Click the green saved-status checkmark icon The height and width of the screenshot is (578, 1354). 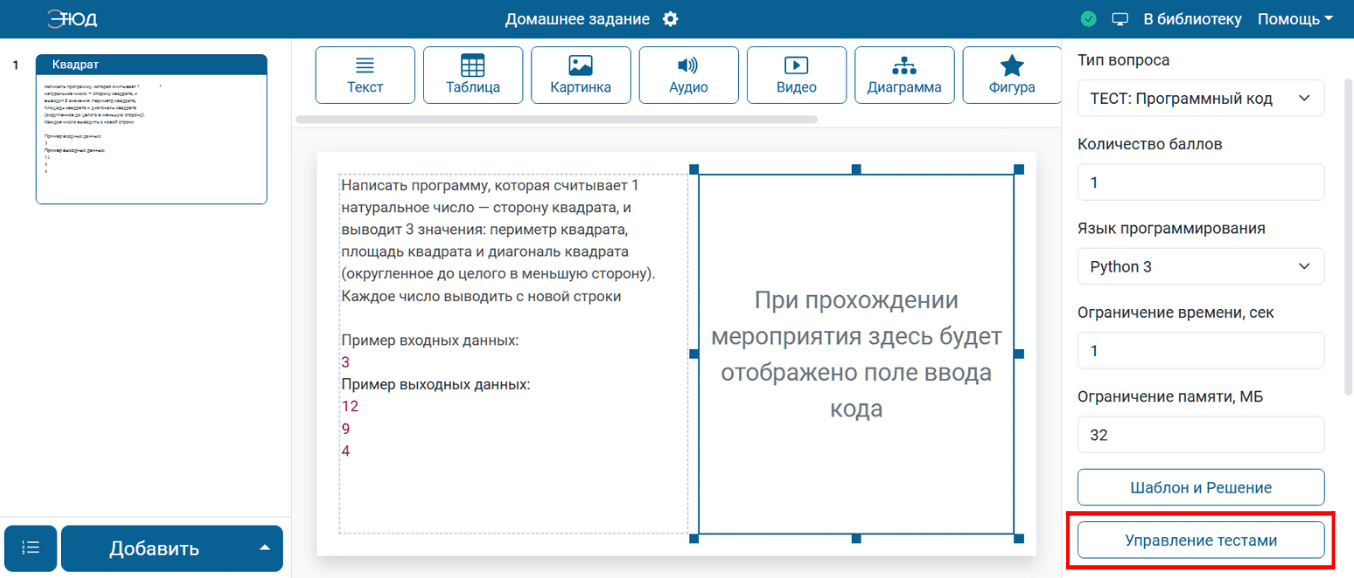1089,19
